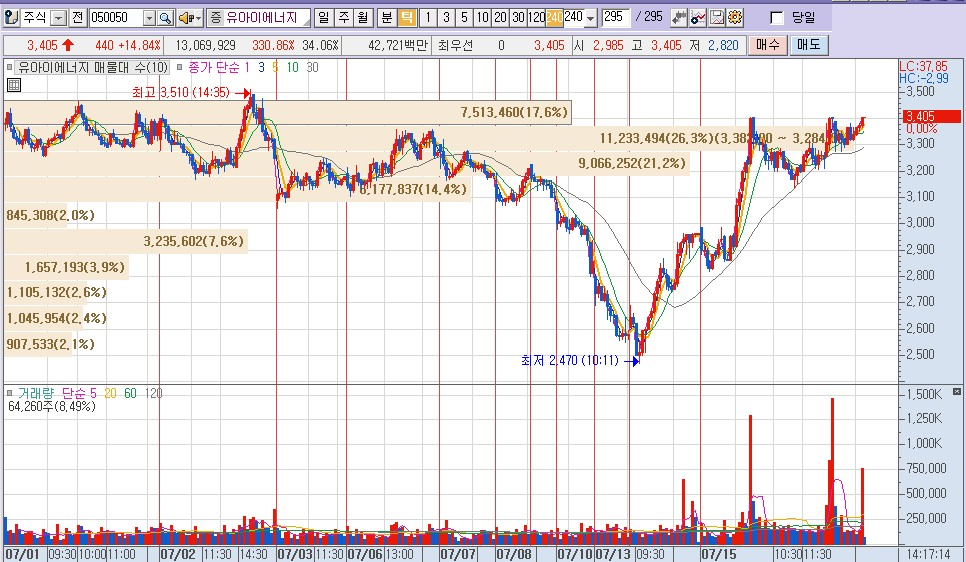Open the chart settings gear icon
The height and width of the screenshot is (562, 966).
735,18
